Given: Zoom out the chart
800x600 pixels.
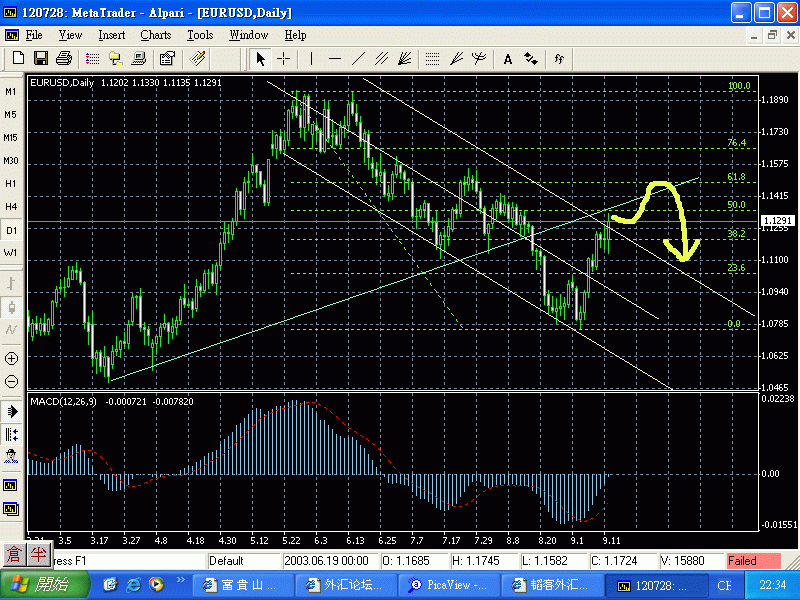Looking at the screenshot, I should click(x=11, y=382).
